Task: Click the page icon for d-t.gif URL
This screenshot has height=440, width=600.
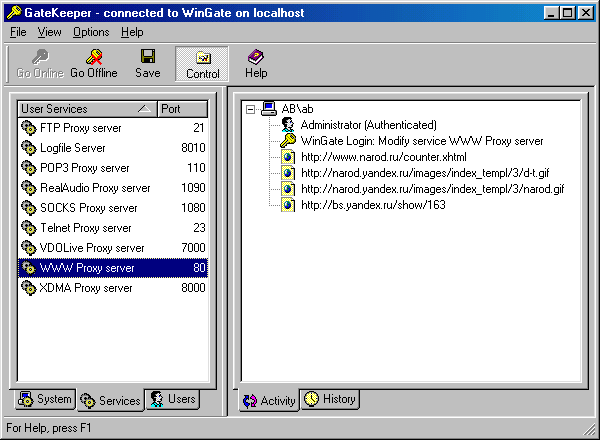Action: pyautogui.click(x=288, y=173)
